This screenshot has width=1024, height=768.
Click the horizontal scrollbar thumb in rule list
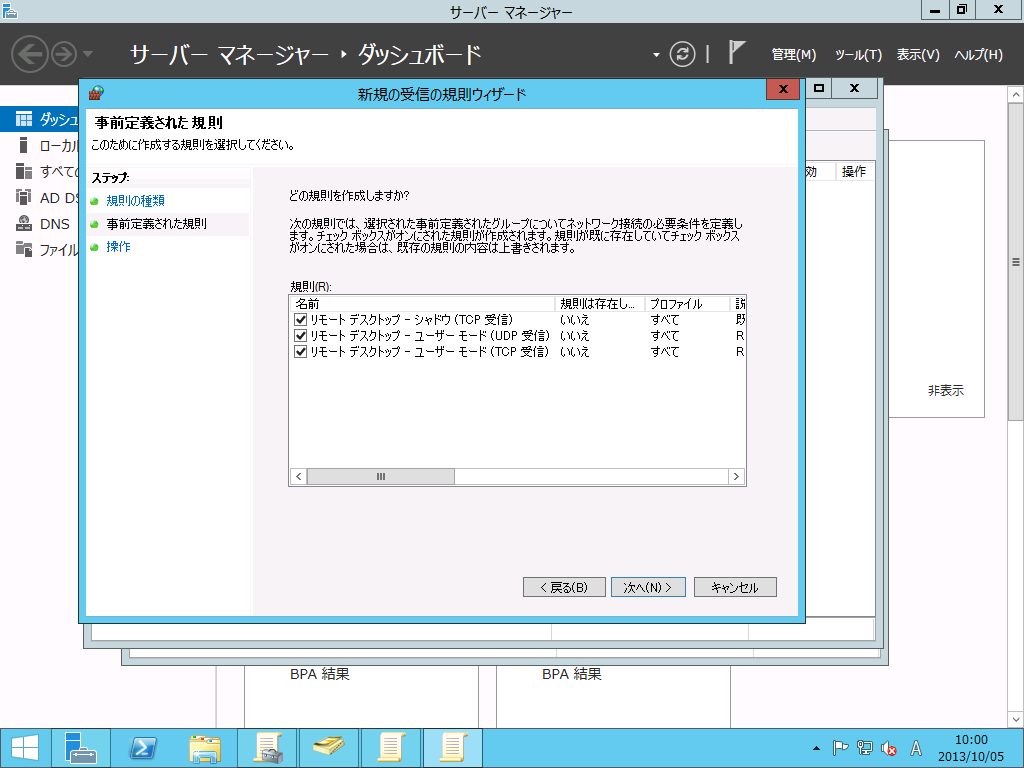pyautogui.click(x=381, y=477)
